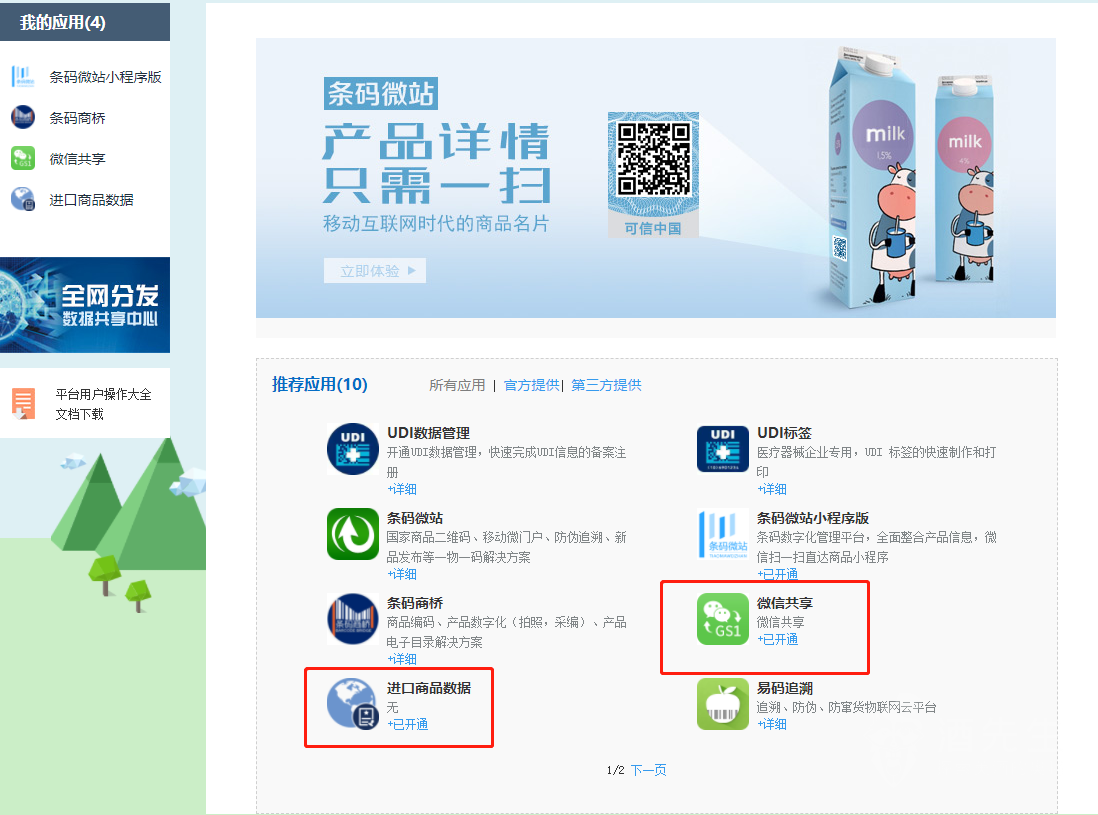The image size is (1098, 815).
Task: Select the 第三方提供 filter tab
Action: 606,385
